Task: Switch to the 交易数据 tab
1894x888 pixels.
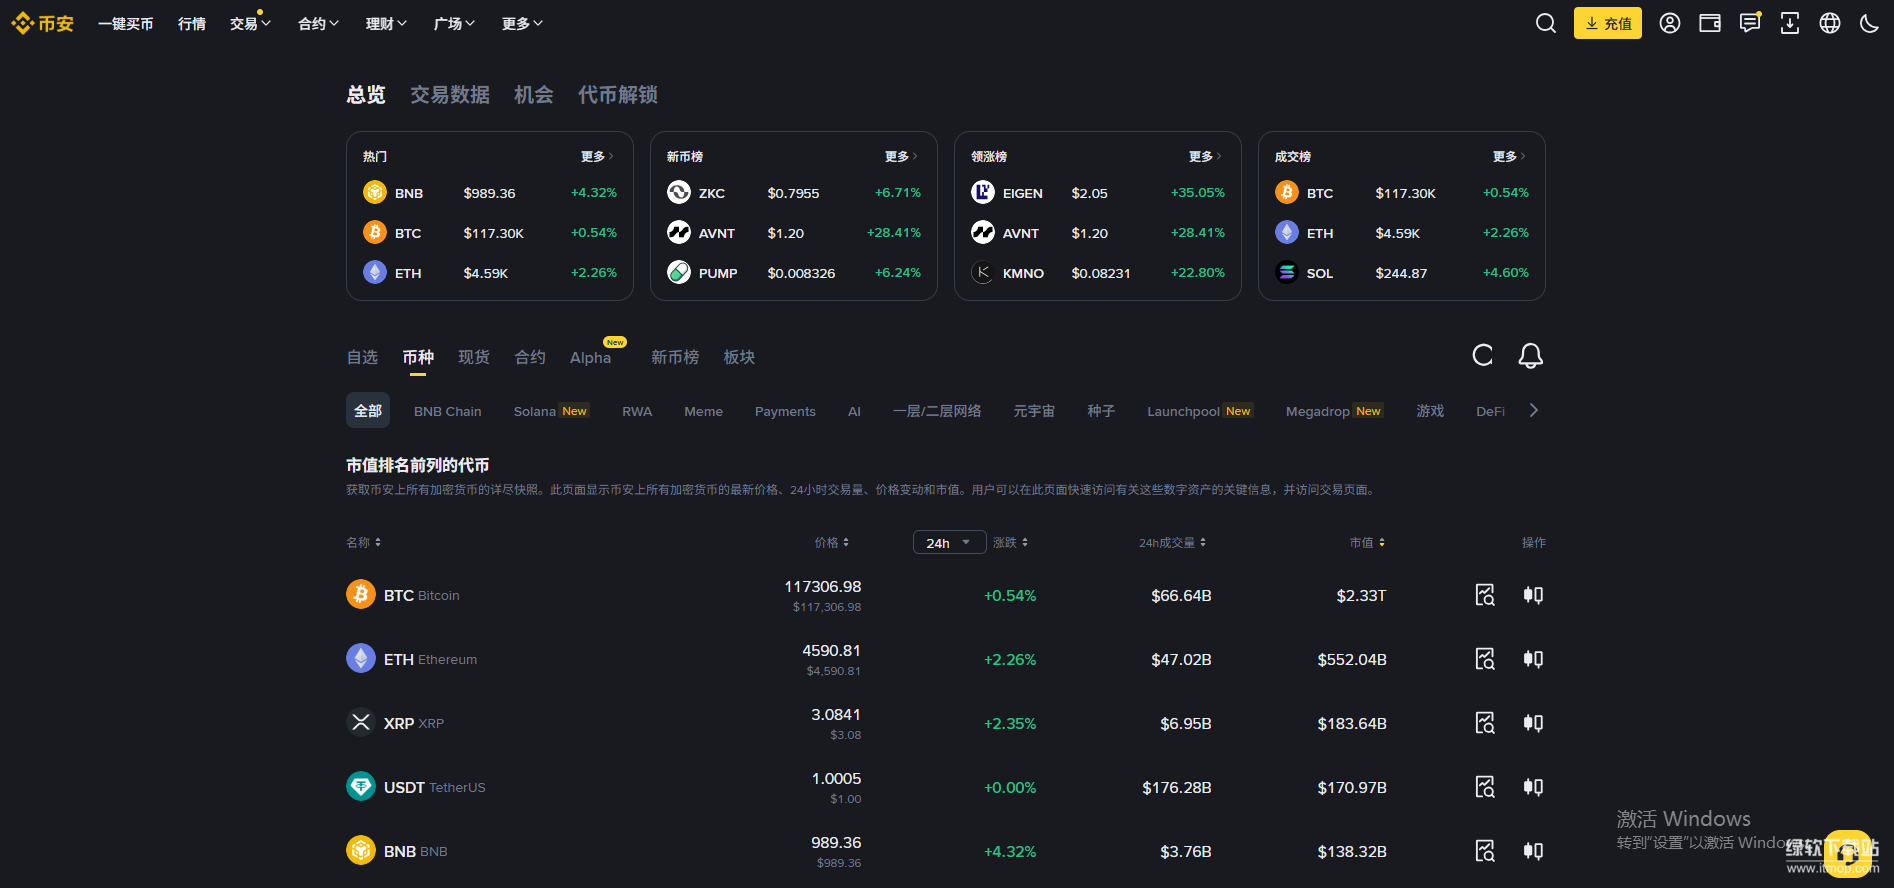Action: pyautogui.click(x=450, y=95)
